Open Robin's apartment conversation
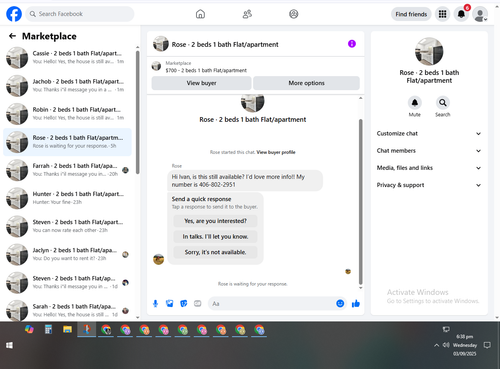This screenshot has width=500, height=369. [x=67, y=114]
